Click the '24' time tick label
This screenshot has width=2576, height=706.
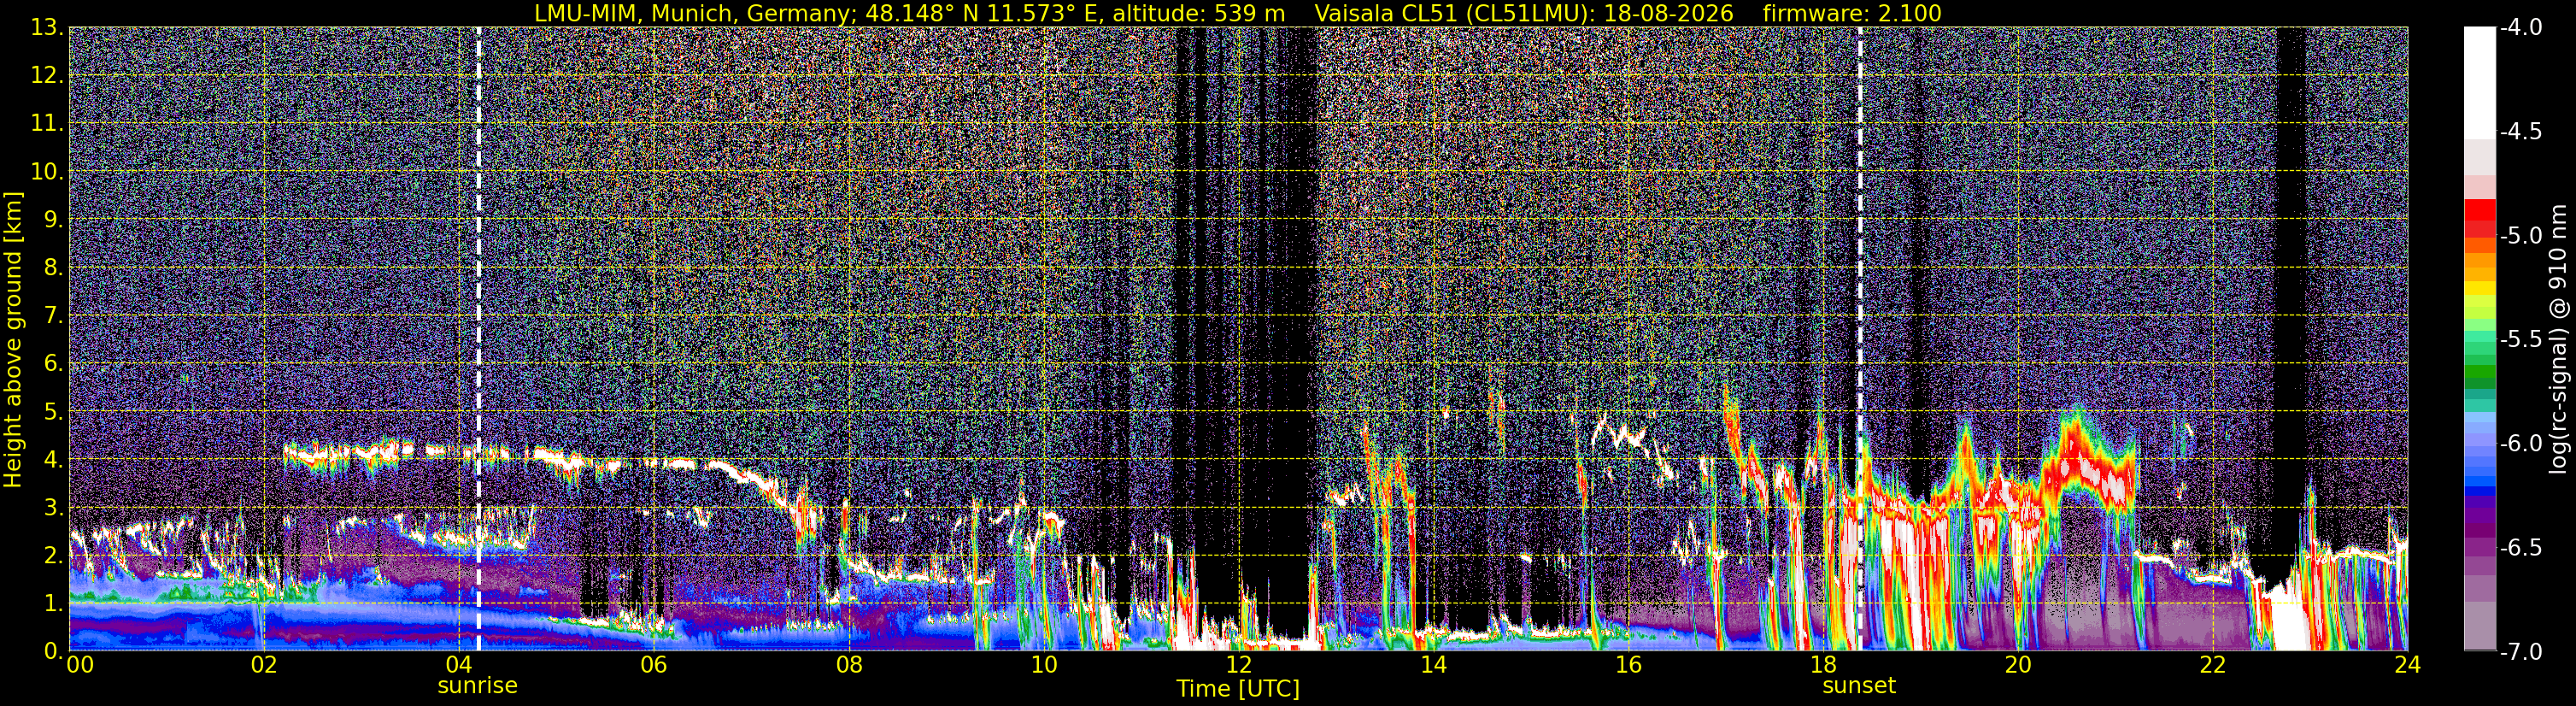[x=2407, y=665]
